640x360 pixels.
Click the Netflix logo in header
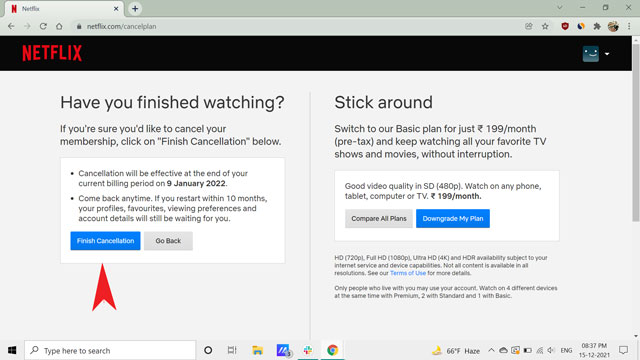[x=52, y=53]
